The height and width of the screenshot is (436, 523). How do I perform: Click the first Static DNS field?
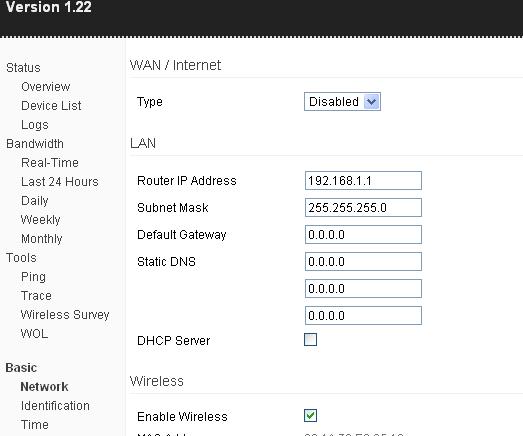[x=363, y=262]
